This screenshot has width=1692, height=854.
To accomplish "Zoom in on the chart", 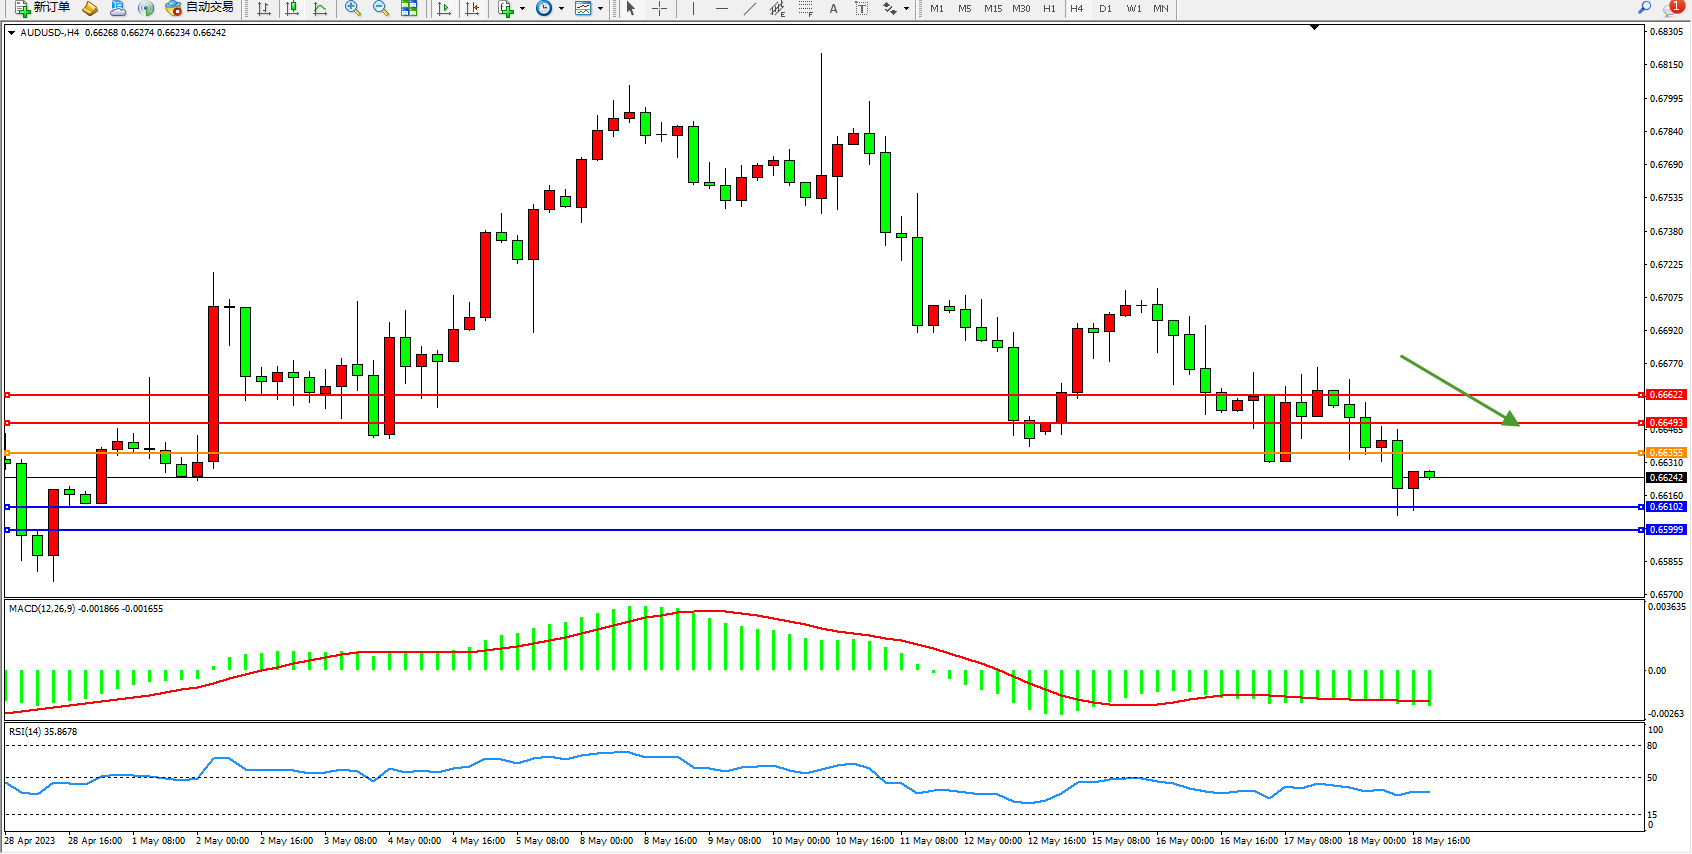I will tap(353, 8).
